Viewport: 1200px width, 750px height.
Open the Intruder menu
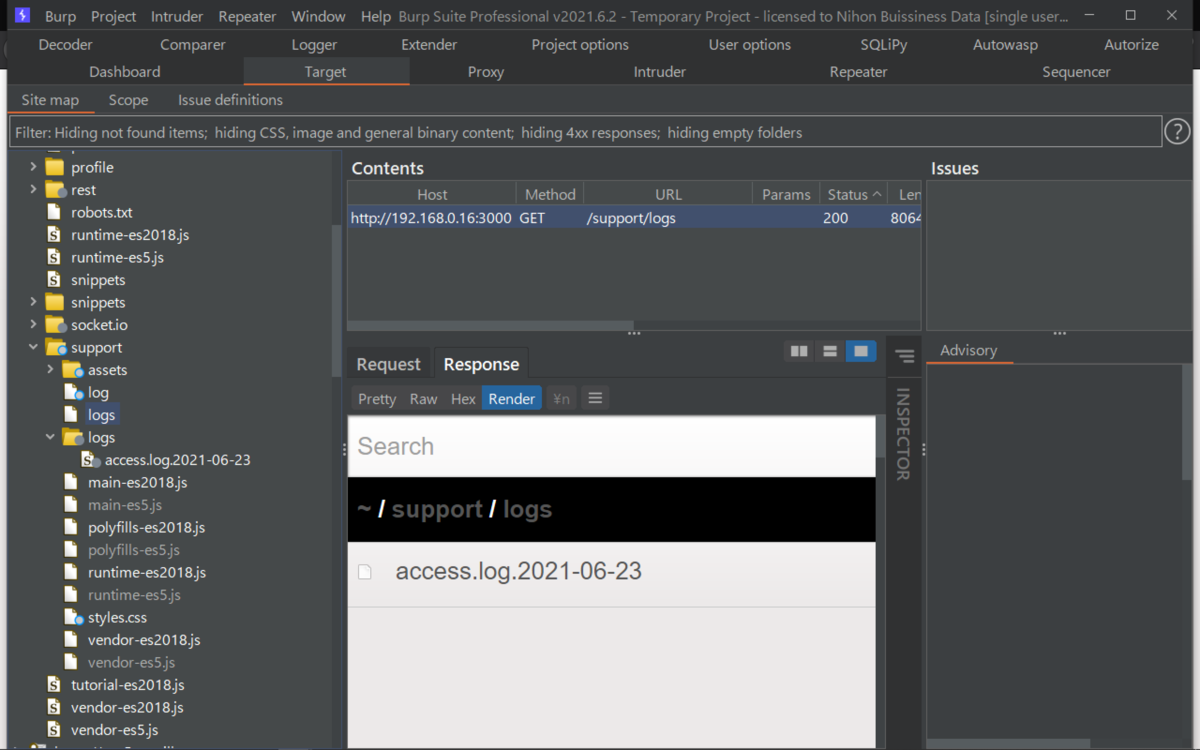click(x=177, y=16)
